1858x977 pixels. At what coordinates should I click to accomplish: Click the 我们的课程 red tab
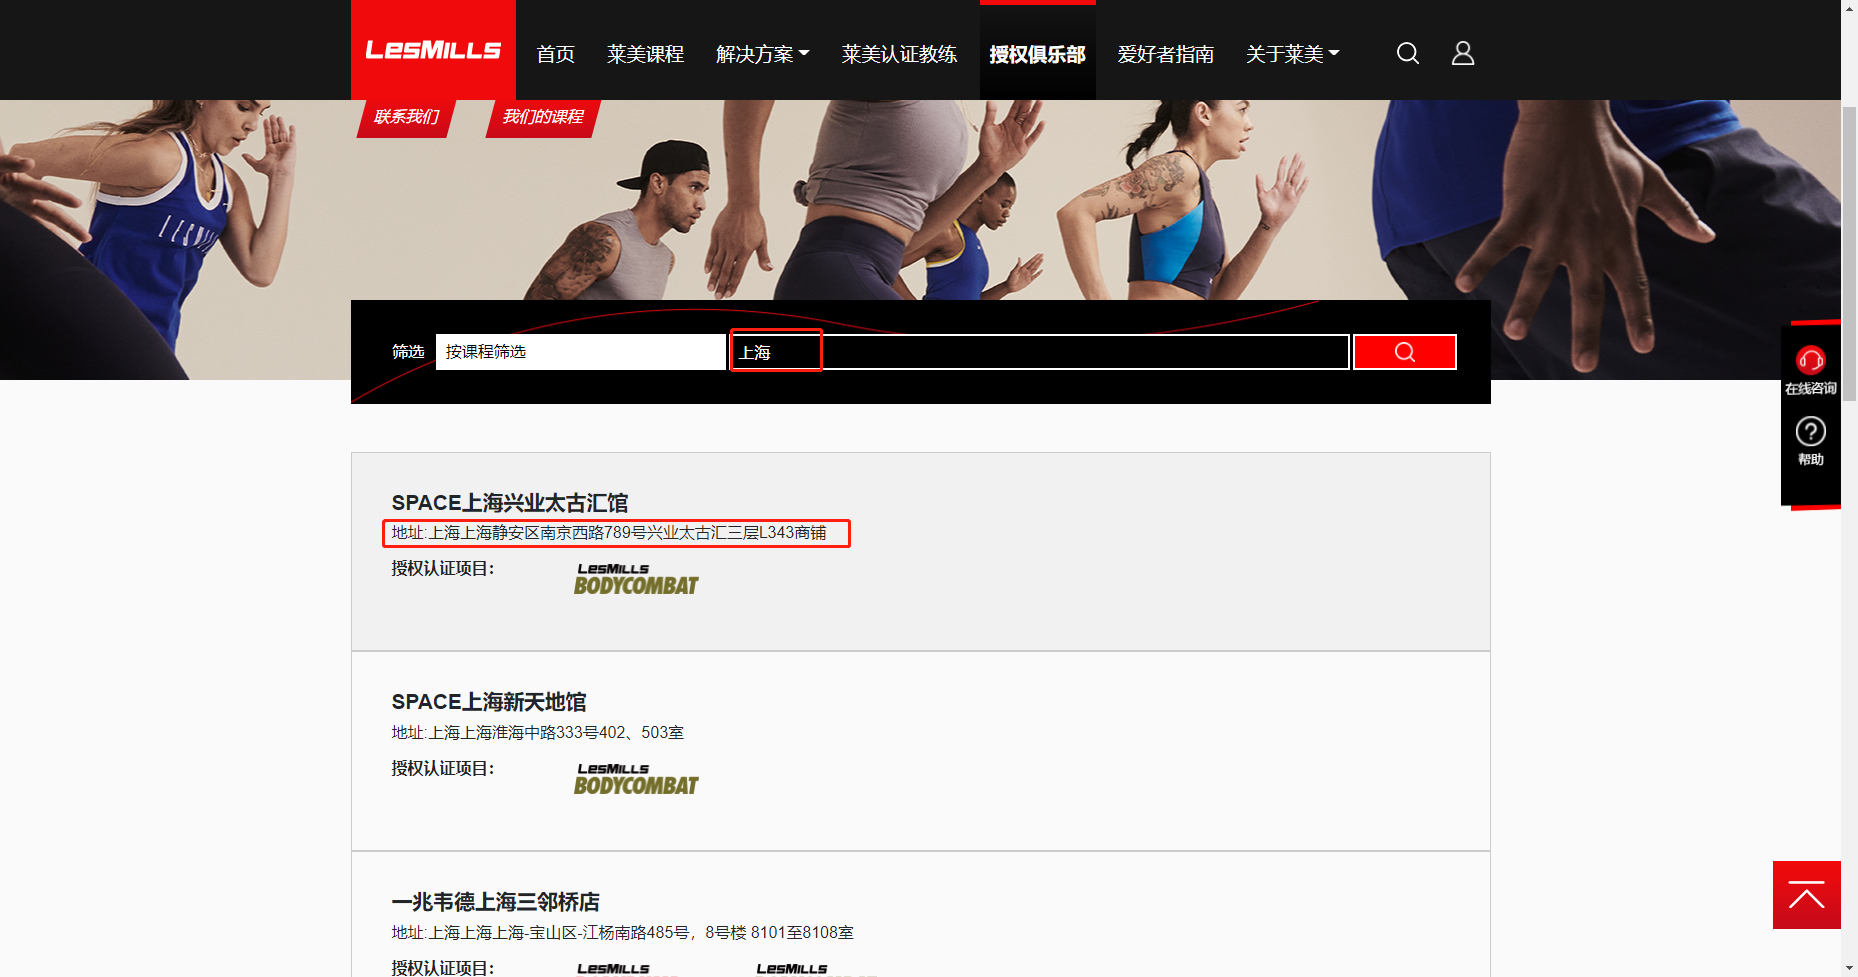543,117
